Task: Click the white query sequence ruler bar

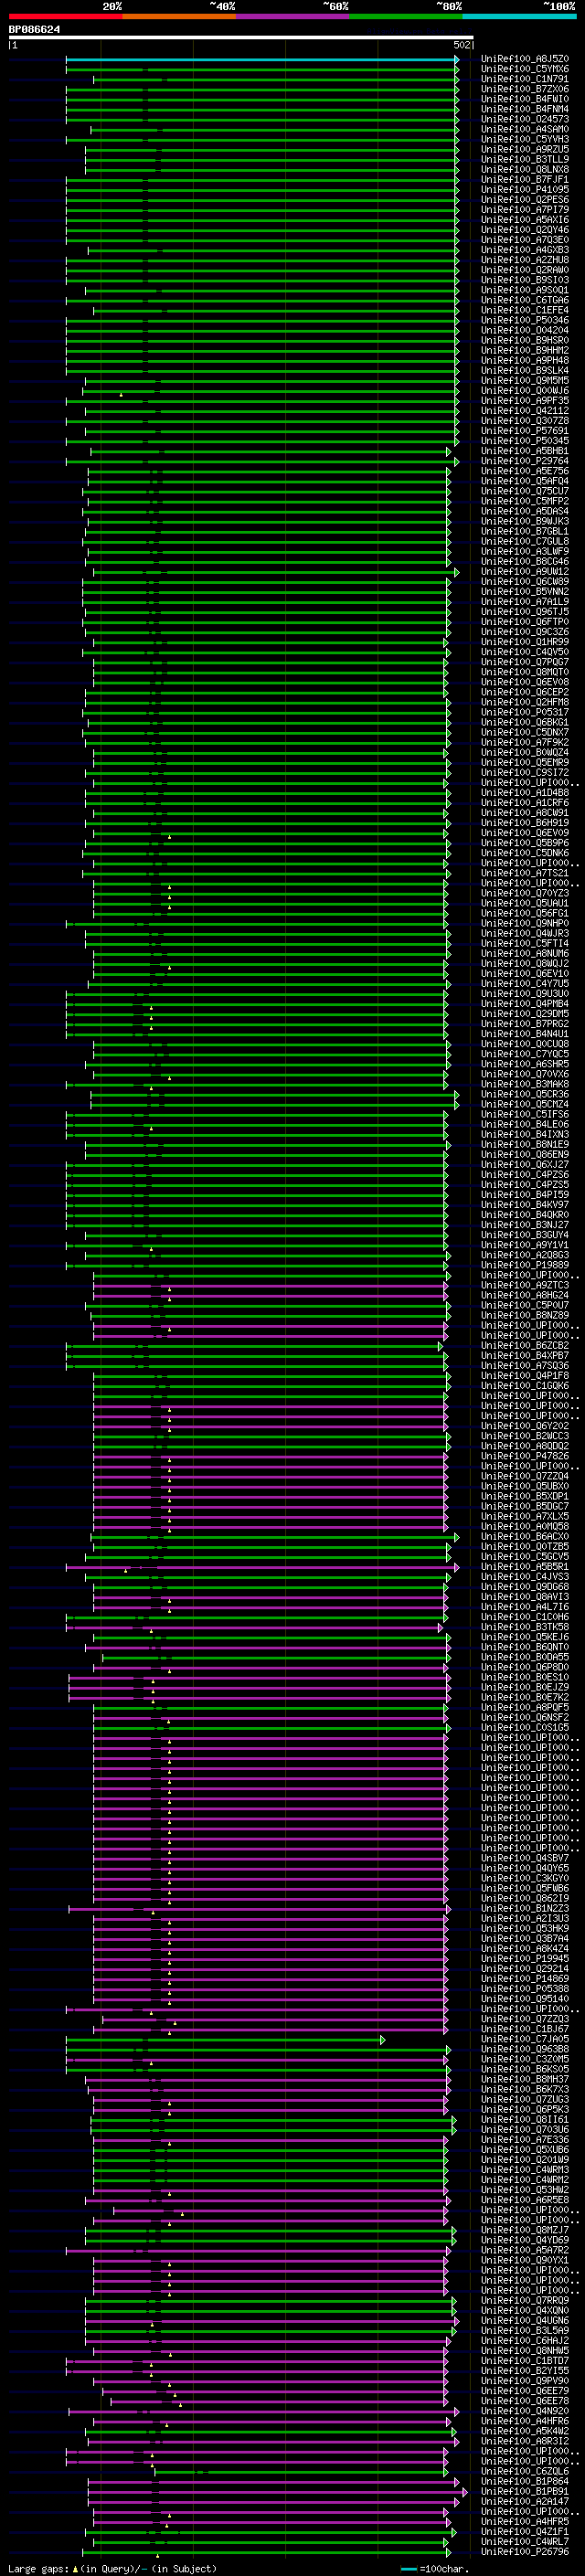Action: click(240, 38)
